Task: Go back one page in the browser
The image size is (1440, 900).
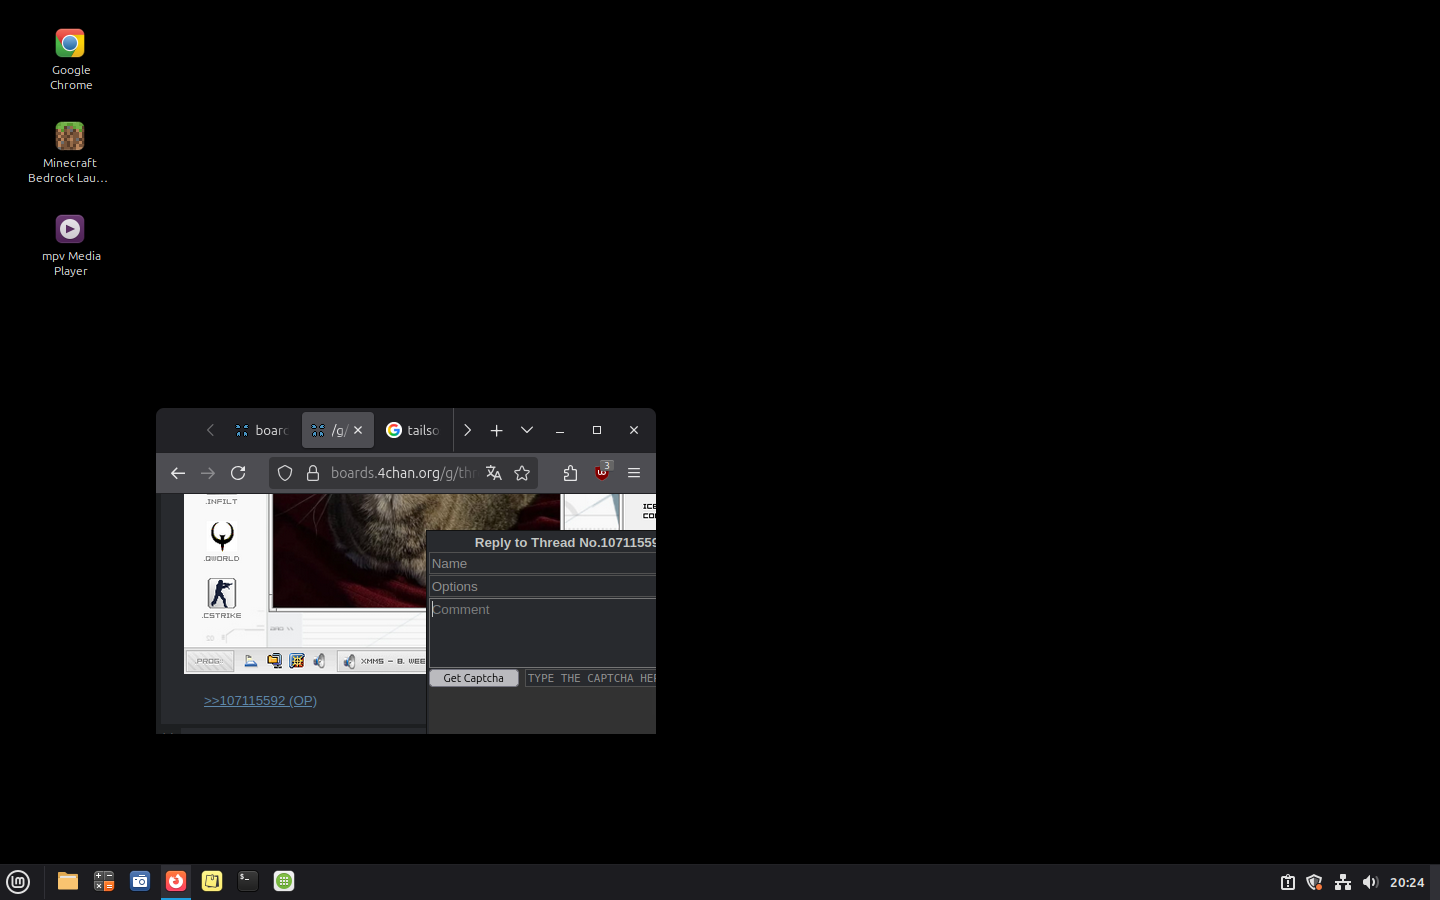Action: (178, 473)
